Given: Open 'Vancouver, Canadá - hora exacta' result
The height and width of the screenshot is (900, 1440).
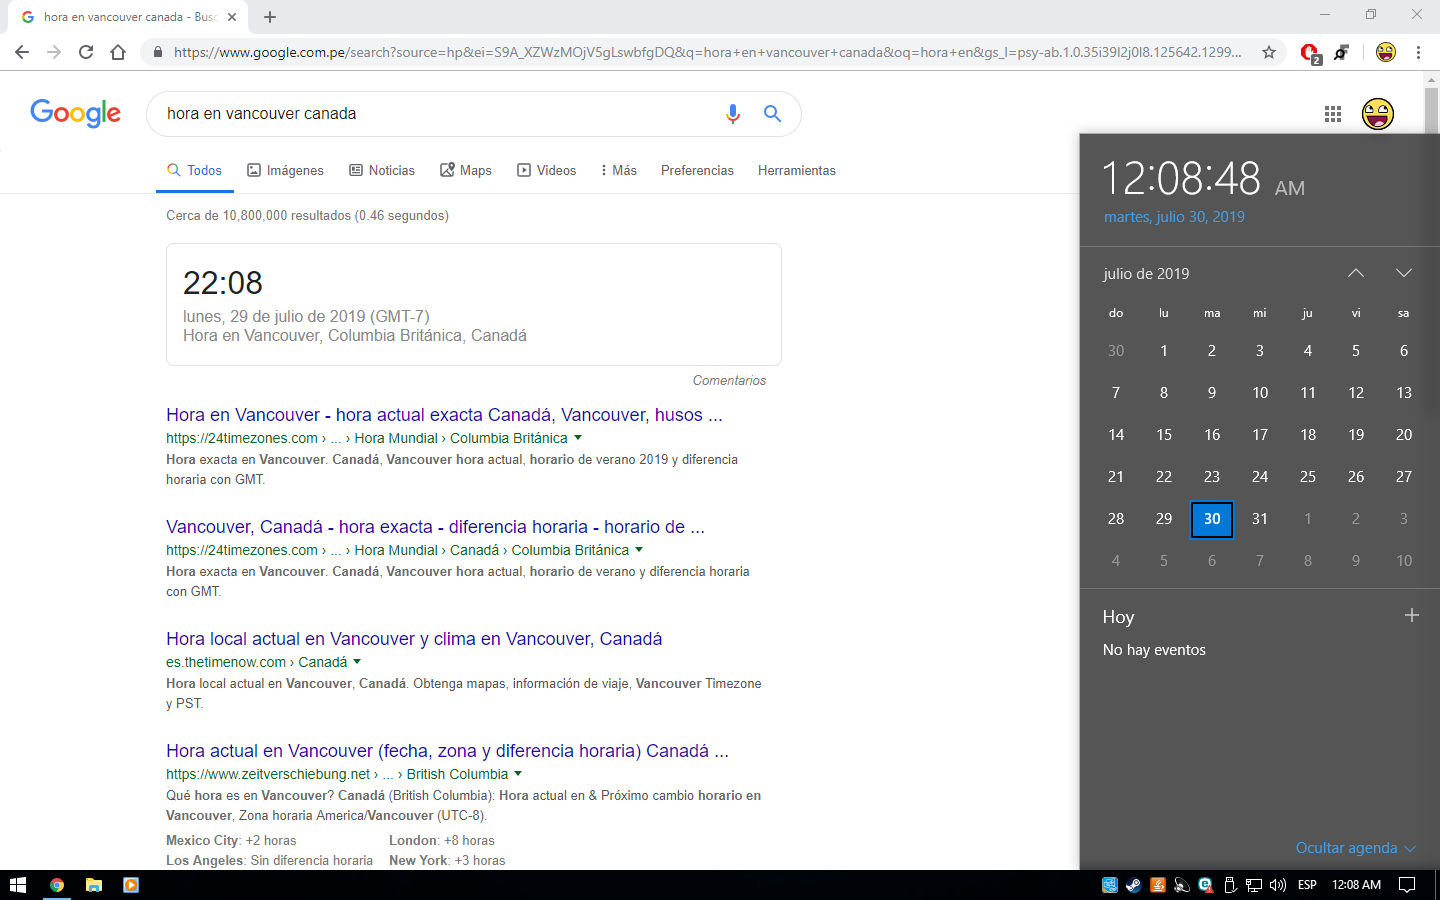Looking at the screenshot, I should tap(435, 527).
